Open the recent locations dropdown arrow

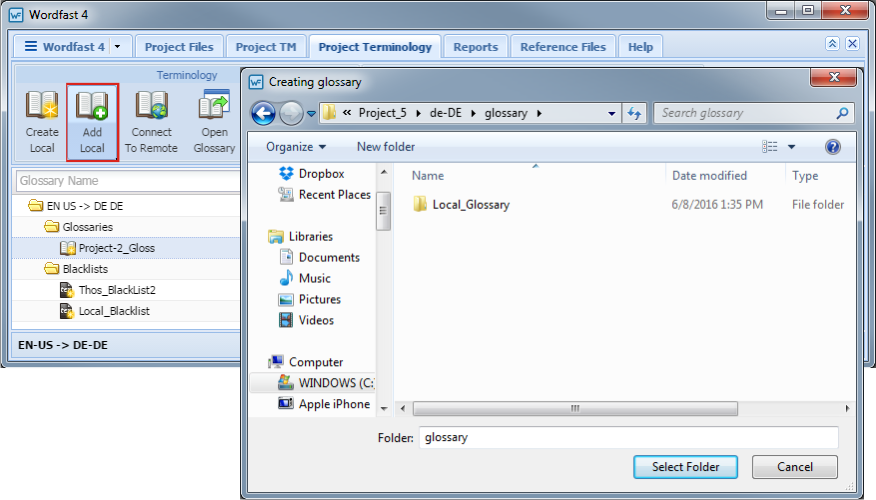click(311, 114)
